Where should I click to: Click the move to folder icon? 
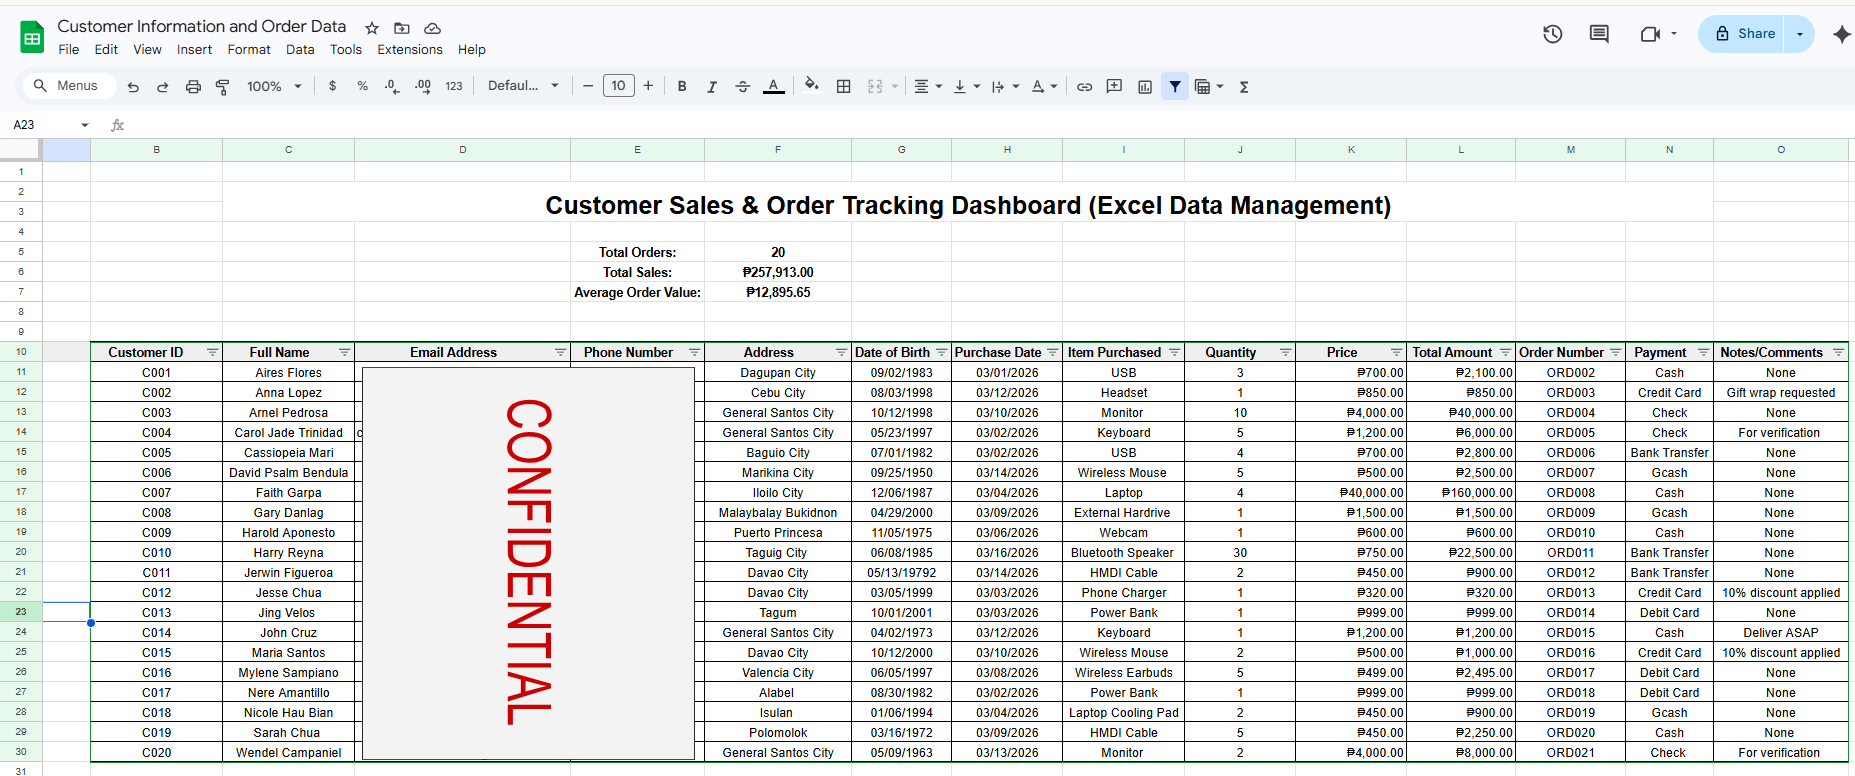pos(402,28)
